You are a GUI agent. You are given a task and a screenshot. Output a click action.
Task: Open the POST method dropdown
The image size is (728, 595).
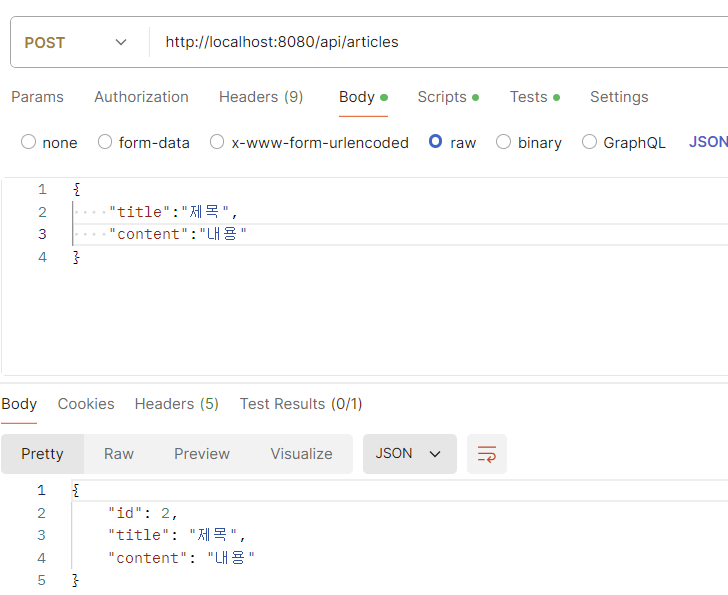point(75,43)
